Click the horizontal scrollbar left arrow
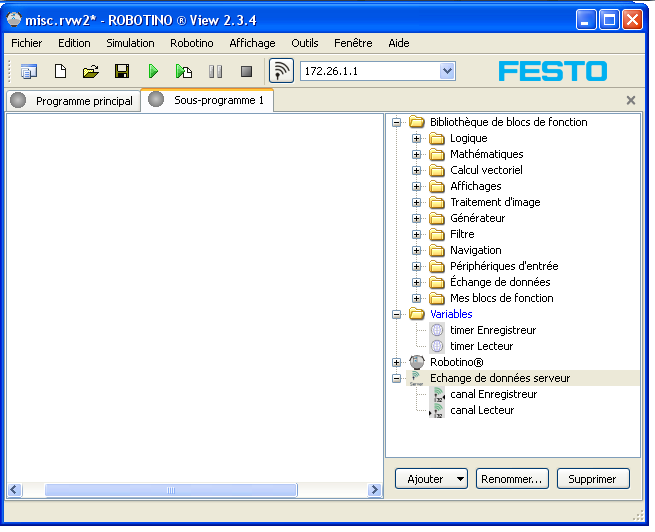The width and height of the screenshot is (655, 532). [x=15, y=490]
